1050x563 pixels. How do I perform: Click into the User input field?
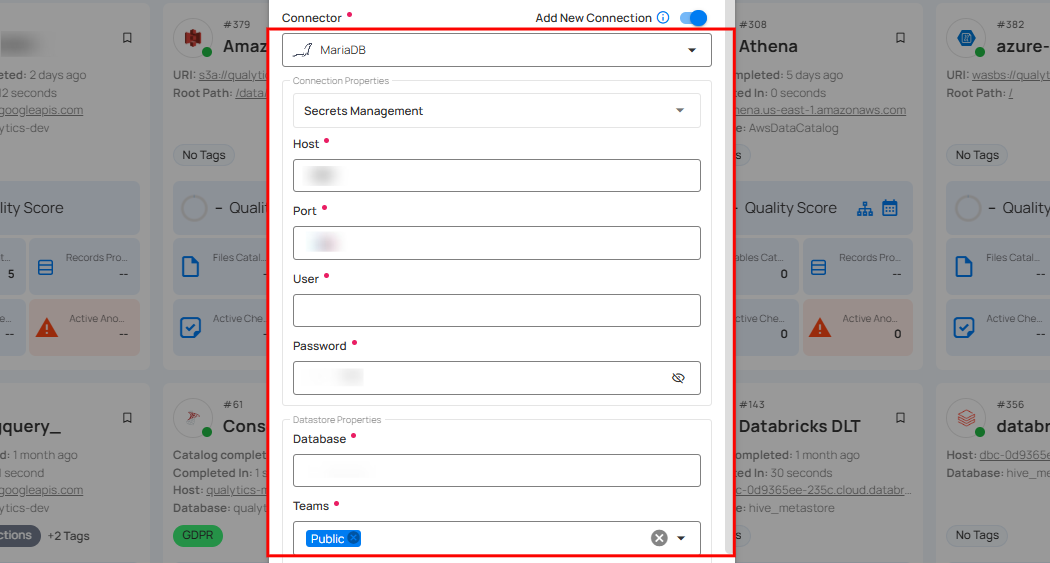pyautogui.click(x=497, y=311)
